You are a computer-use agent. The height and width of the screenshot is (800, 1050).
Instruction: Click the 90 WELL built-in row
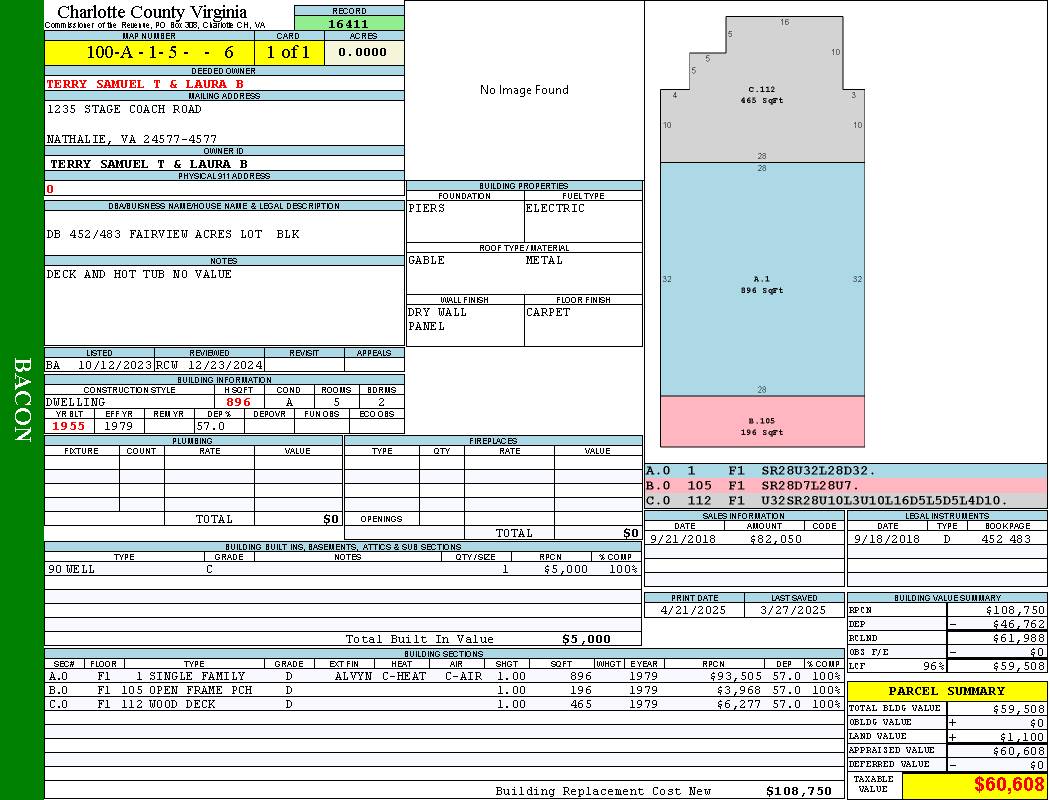[x=343, y=570]
